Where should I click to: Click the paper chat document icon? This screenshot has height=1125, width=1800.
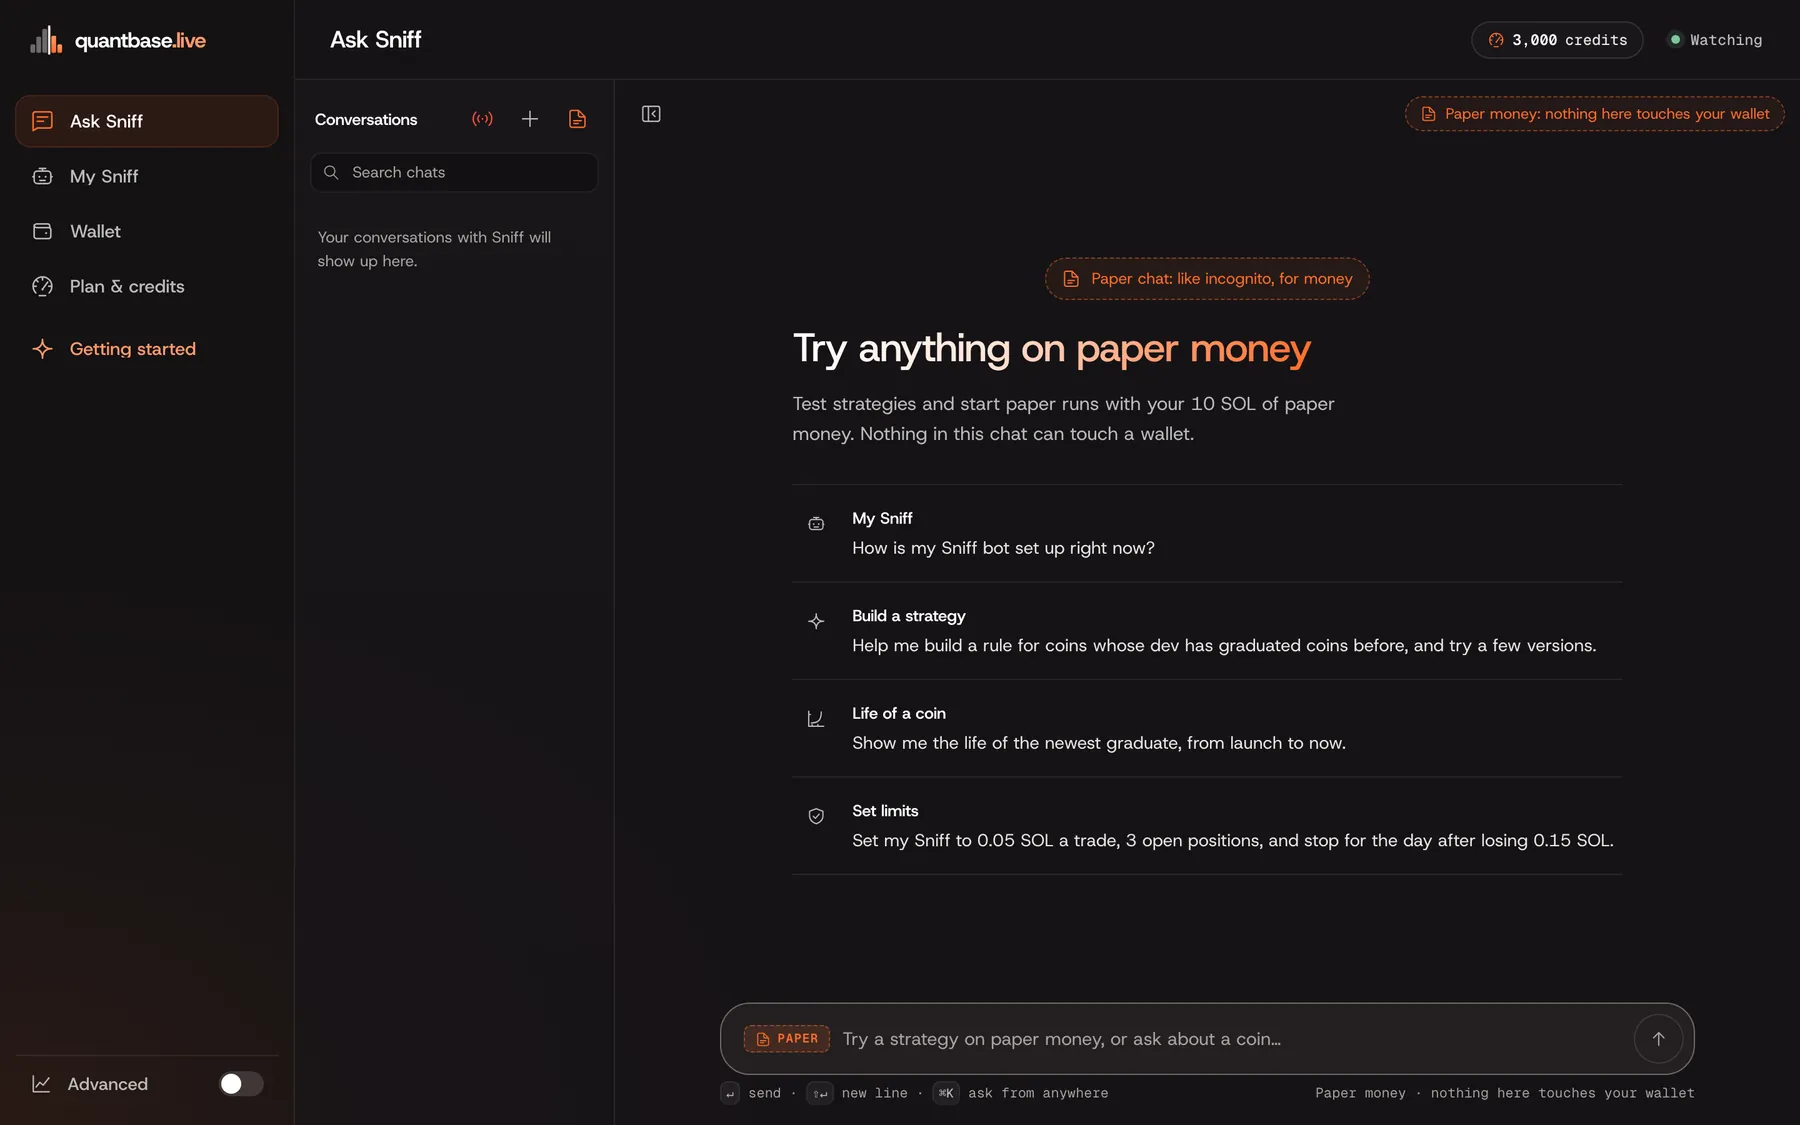(x=577, y=119)
